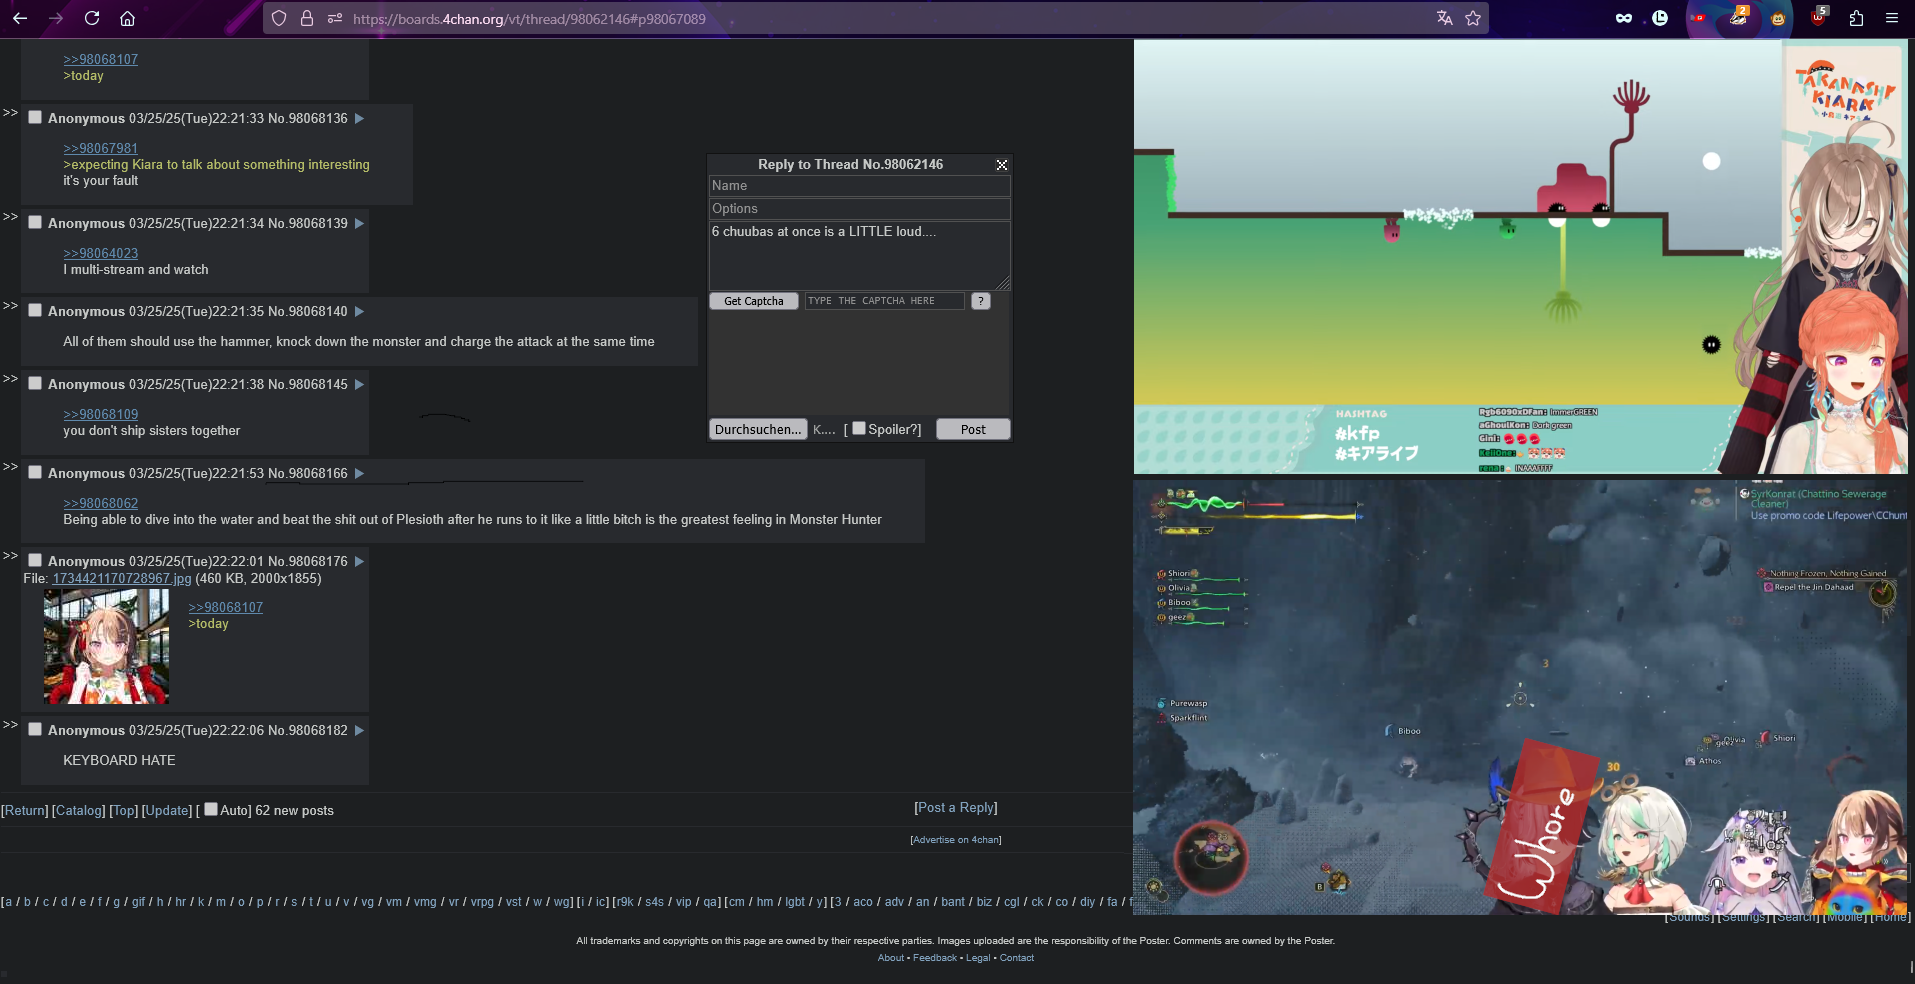Enable the Auto update checkbox
Viewport: 1915px width, 984px height.
211,810
